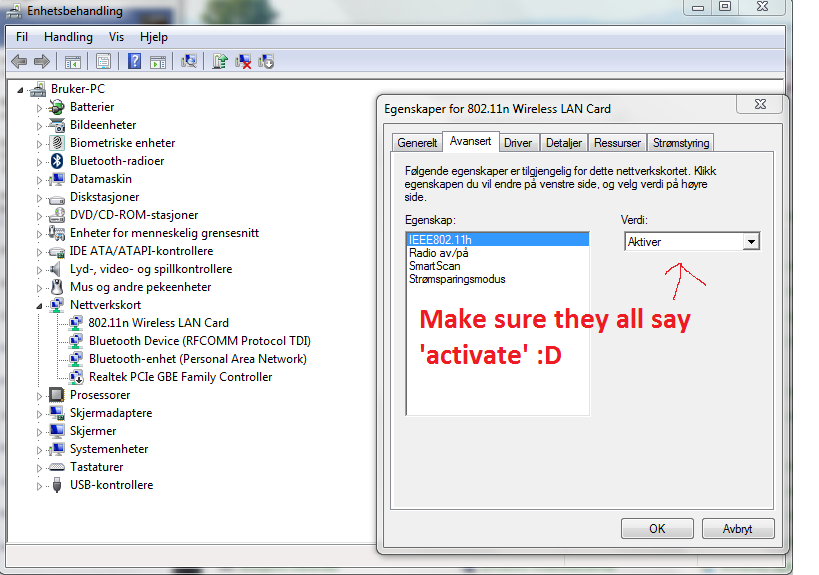Click the Skjermer monitor icon

57,431
